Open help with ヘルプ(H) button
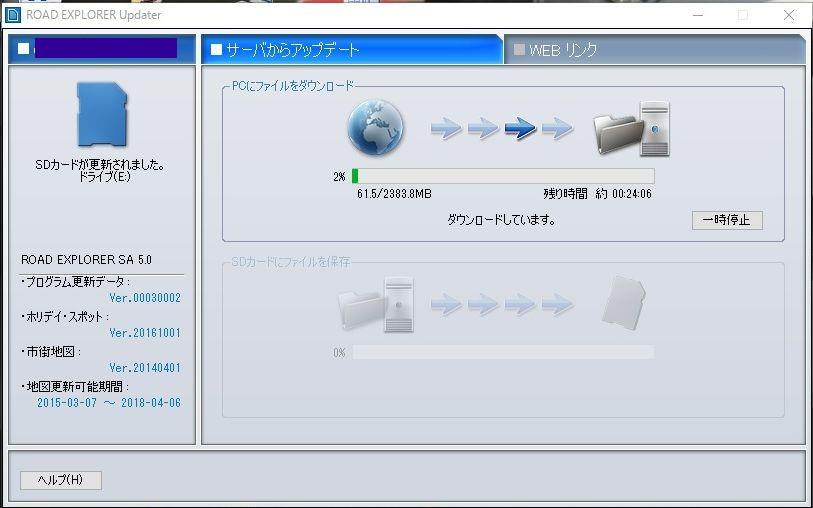The width and height of the screenshot is (813, 508). (x=61, y=480)
